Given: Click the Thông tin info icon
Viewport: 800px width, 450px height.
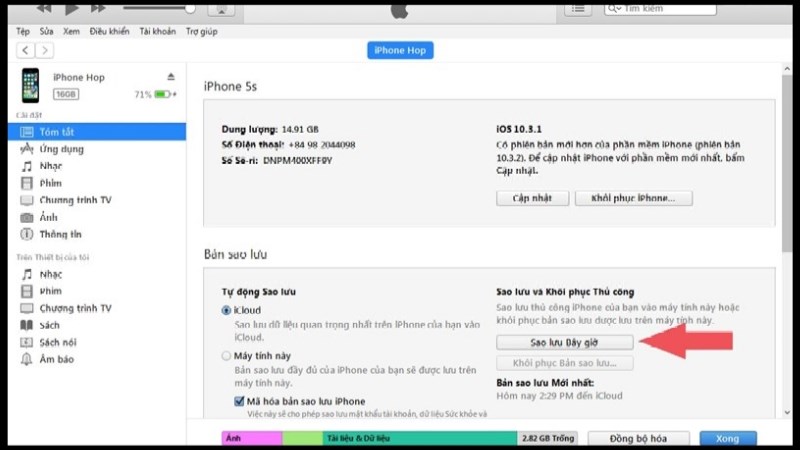Looking at the screenshot, I should (x=27, y=234).
